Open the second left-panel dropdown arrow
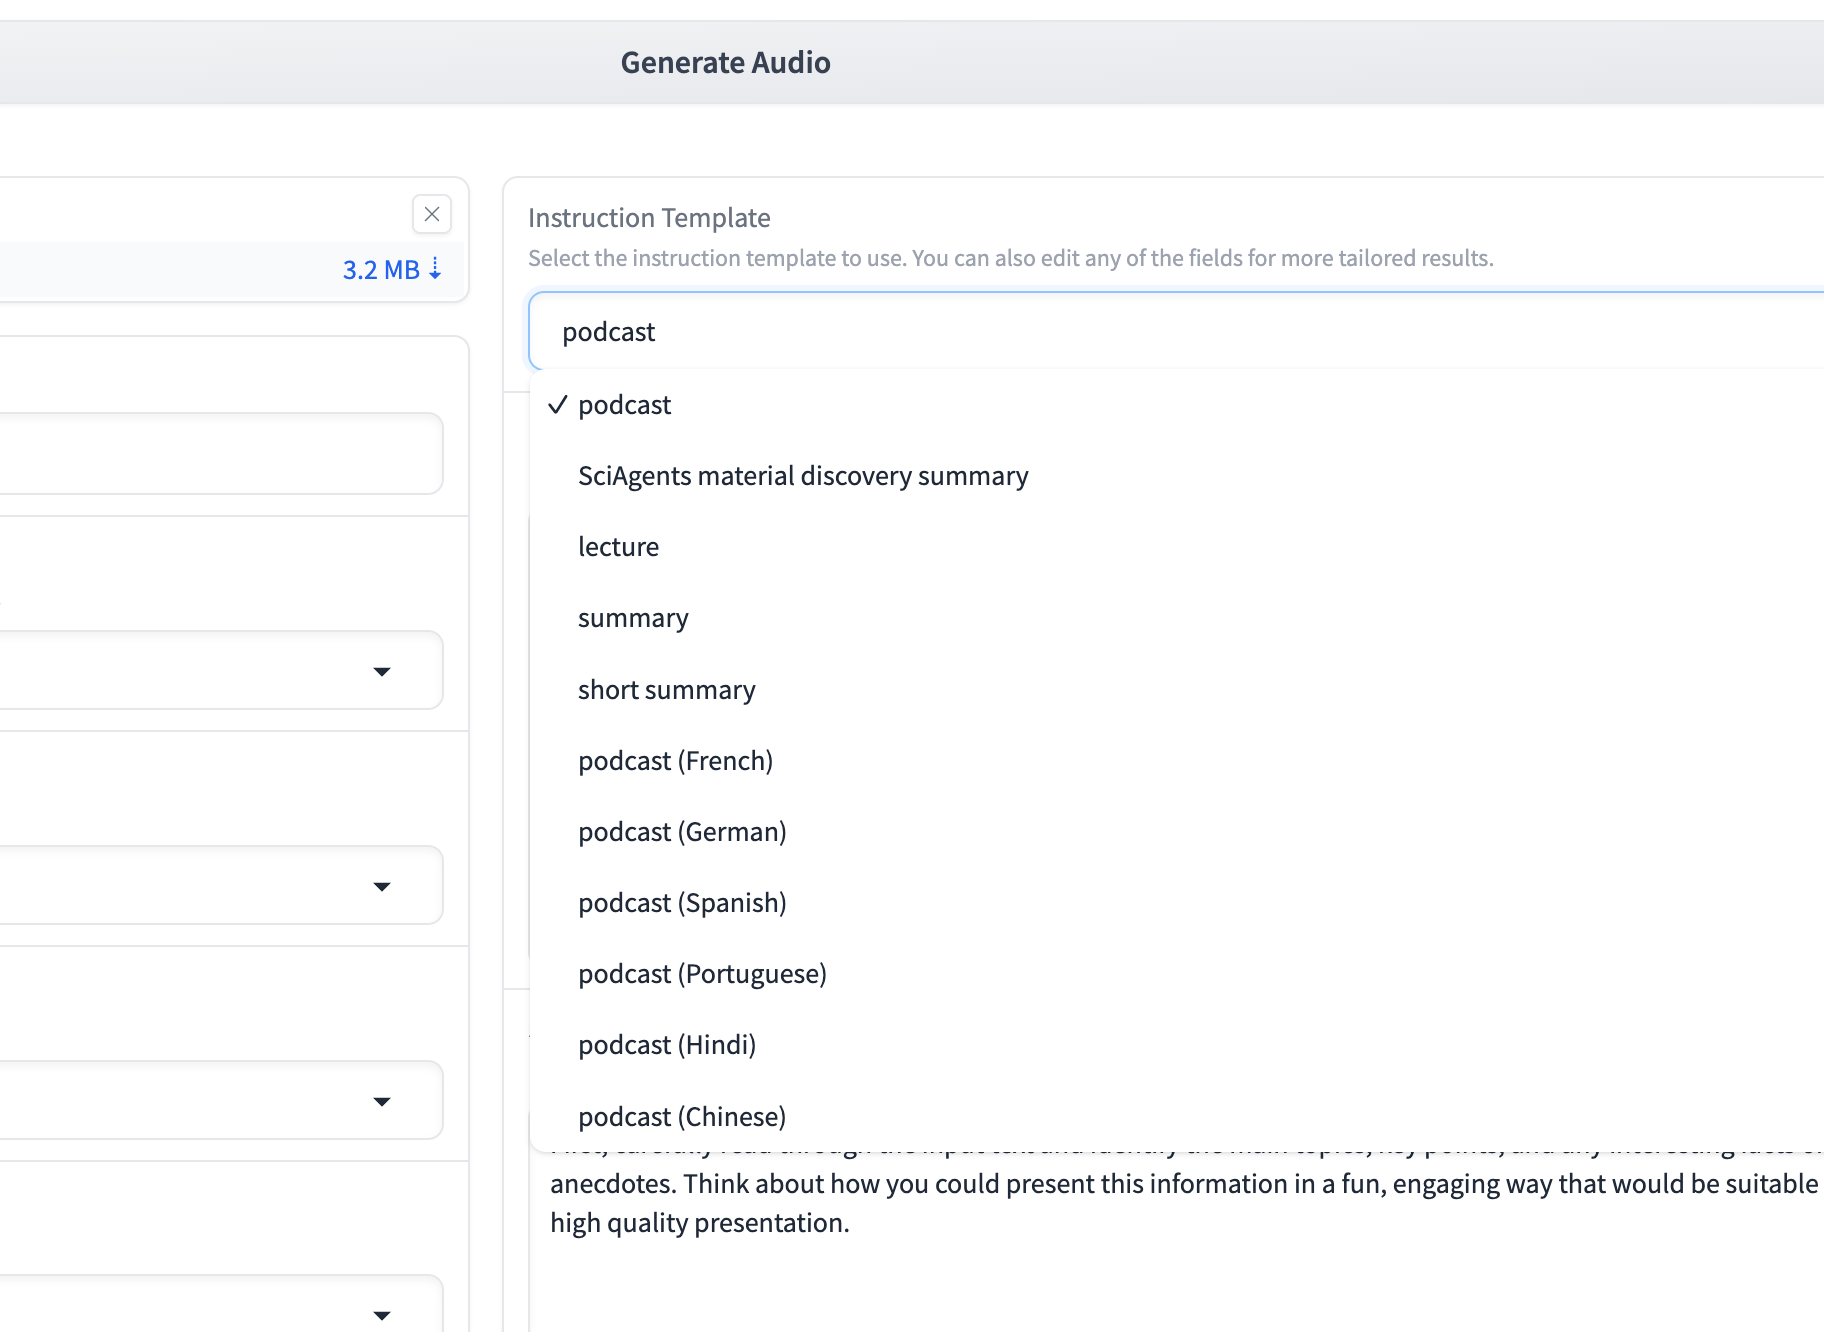This screenshot has height=1332, width=1824. tap(381, 886)
